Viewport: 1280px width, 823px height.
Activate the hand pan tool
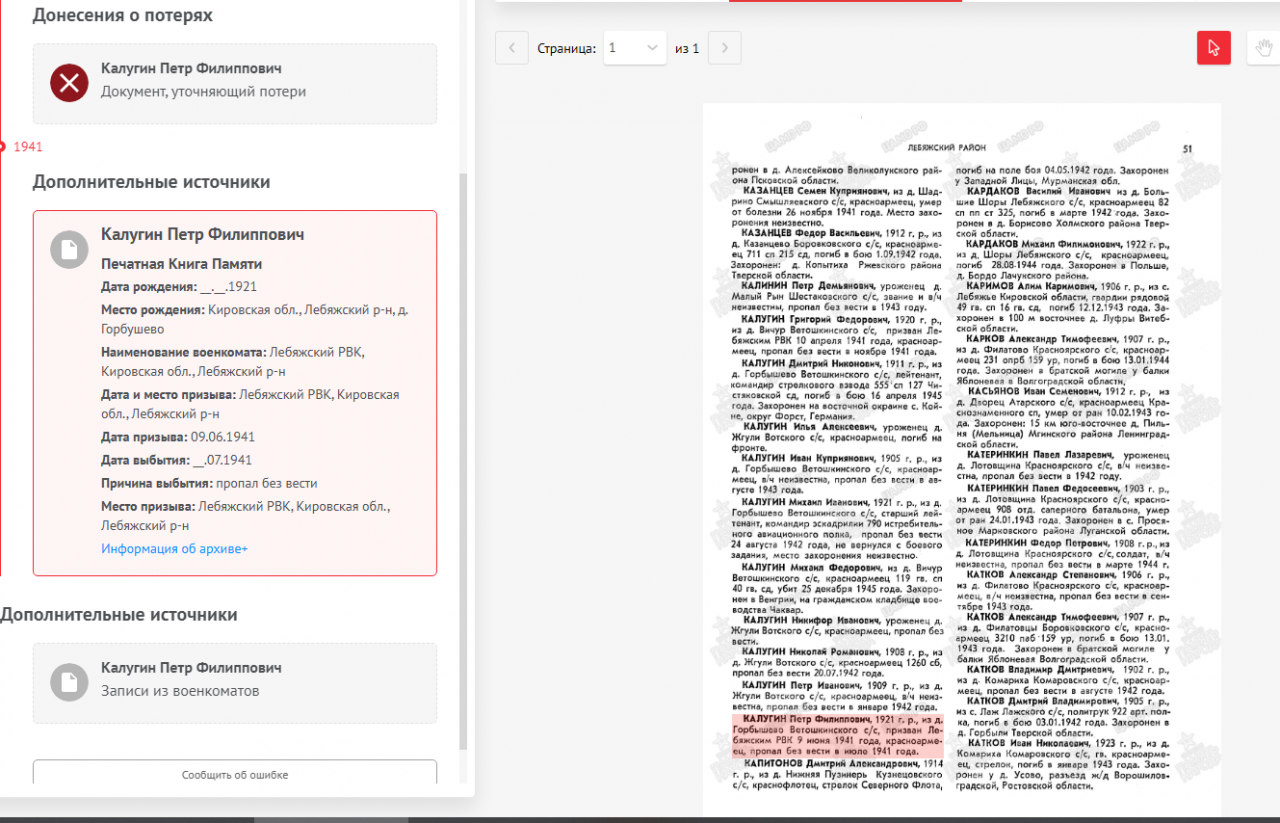click(x=1264, y=48)
